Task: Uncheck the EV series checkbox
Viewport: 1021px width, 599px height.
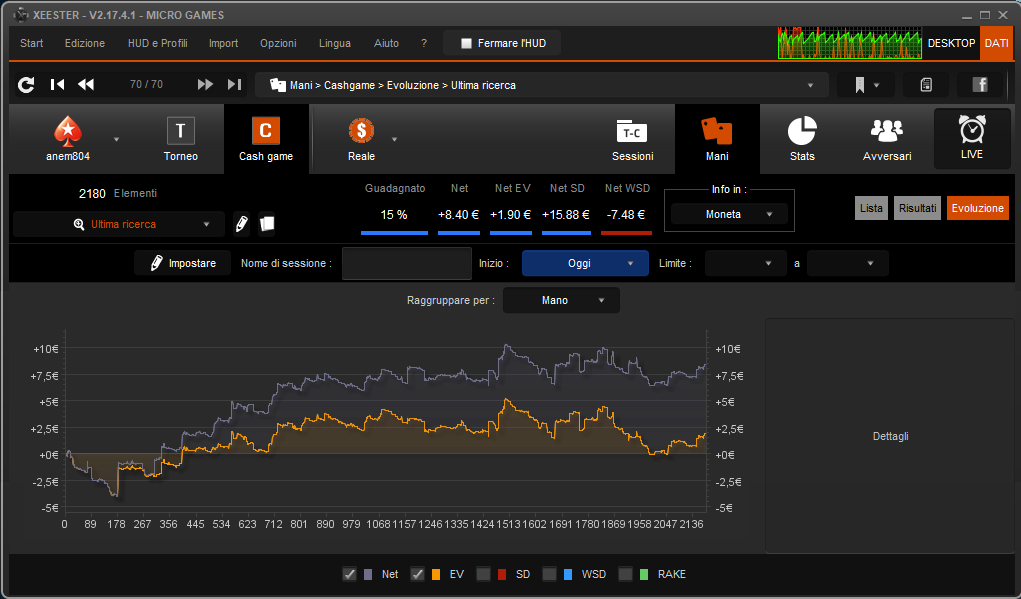Action: [417, 574]
